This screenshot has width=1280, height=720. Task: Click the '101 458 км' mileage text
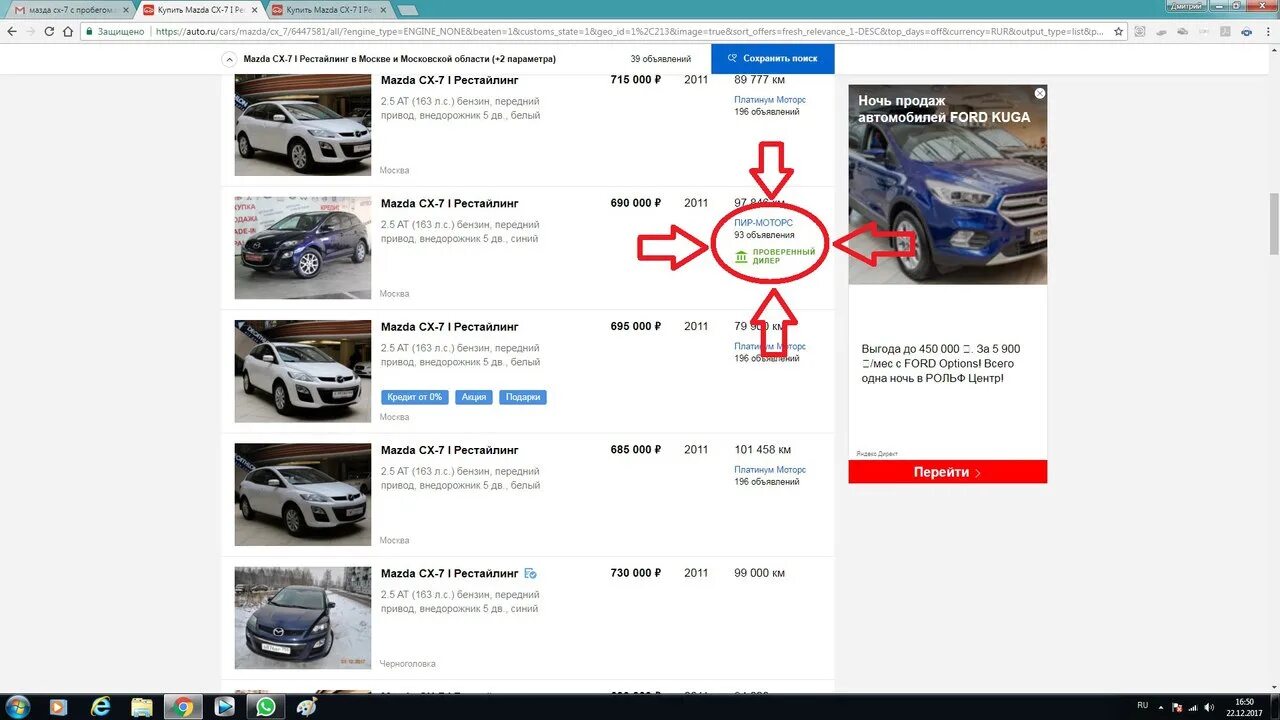tap(762, 450)
